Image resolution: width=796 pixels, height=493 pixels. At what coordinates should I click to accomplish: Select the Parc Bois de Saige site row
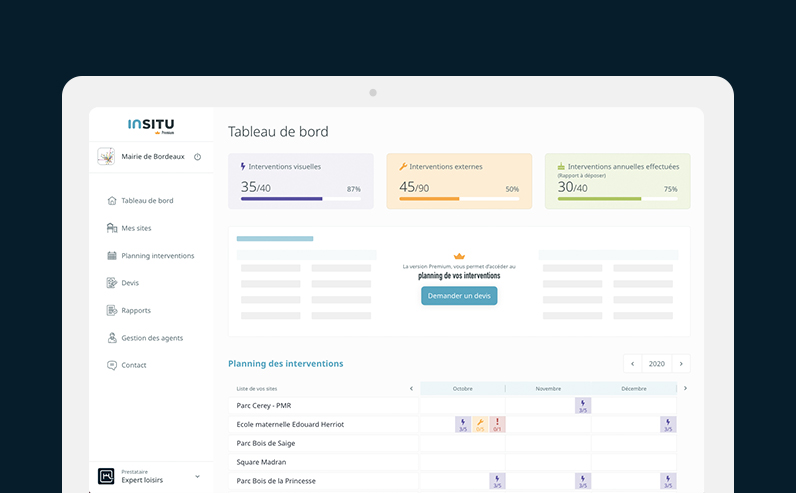[x=266, y=443]
